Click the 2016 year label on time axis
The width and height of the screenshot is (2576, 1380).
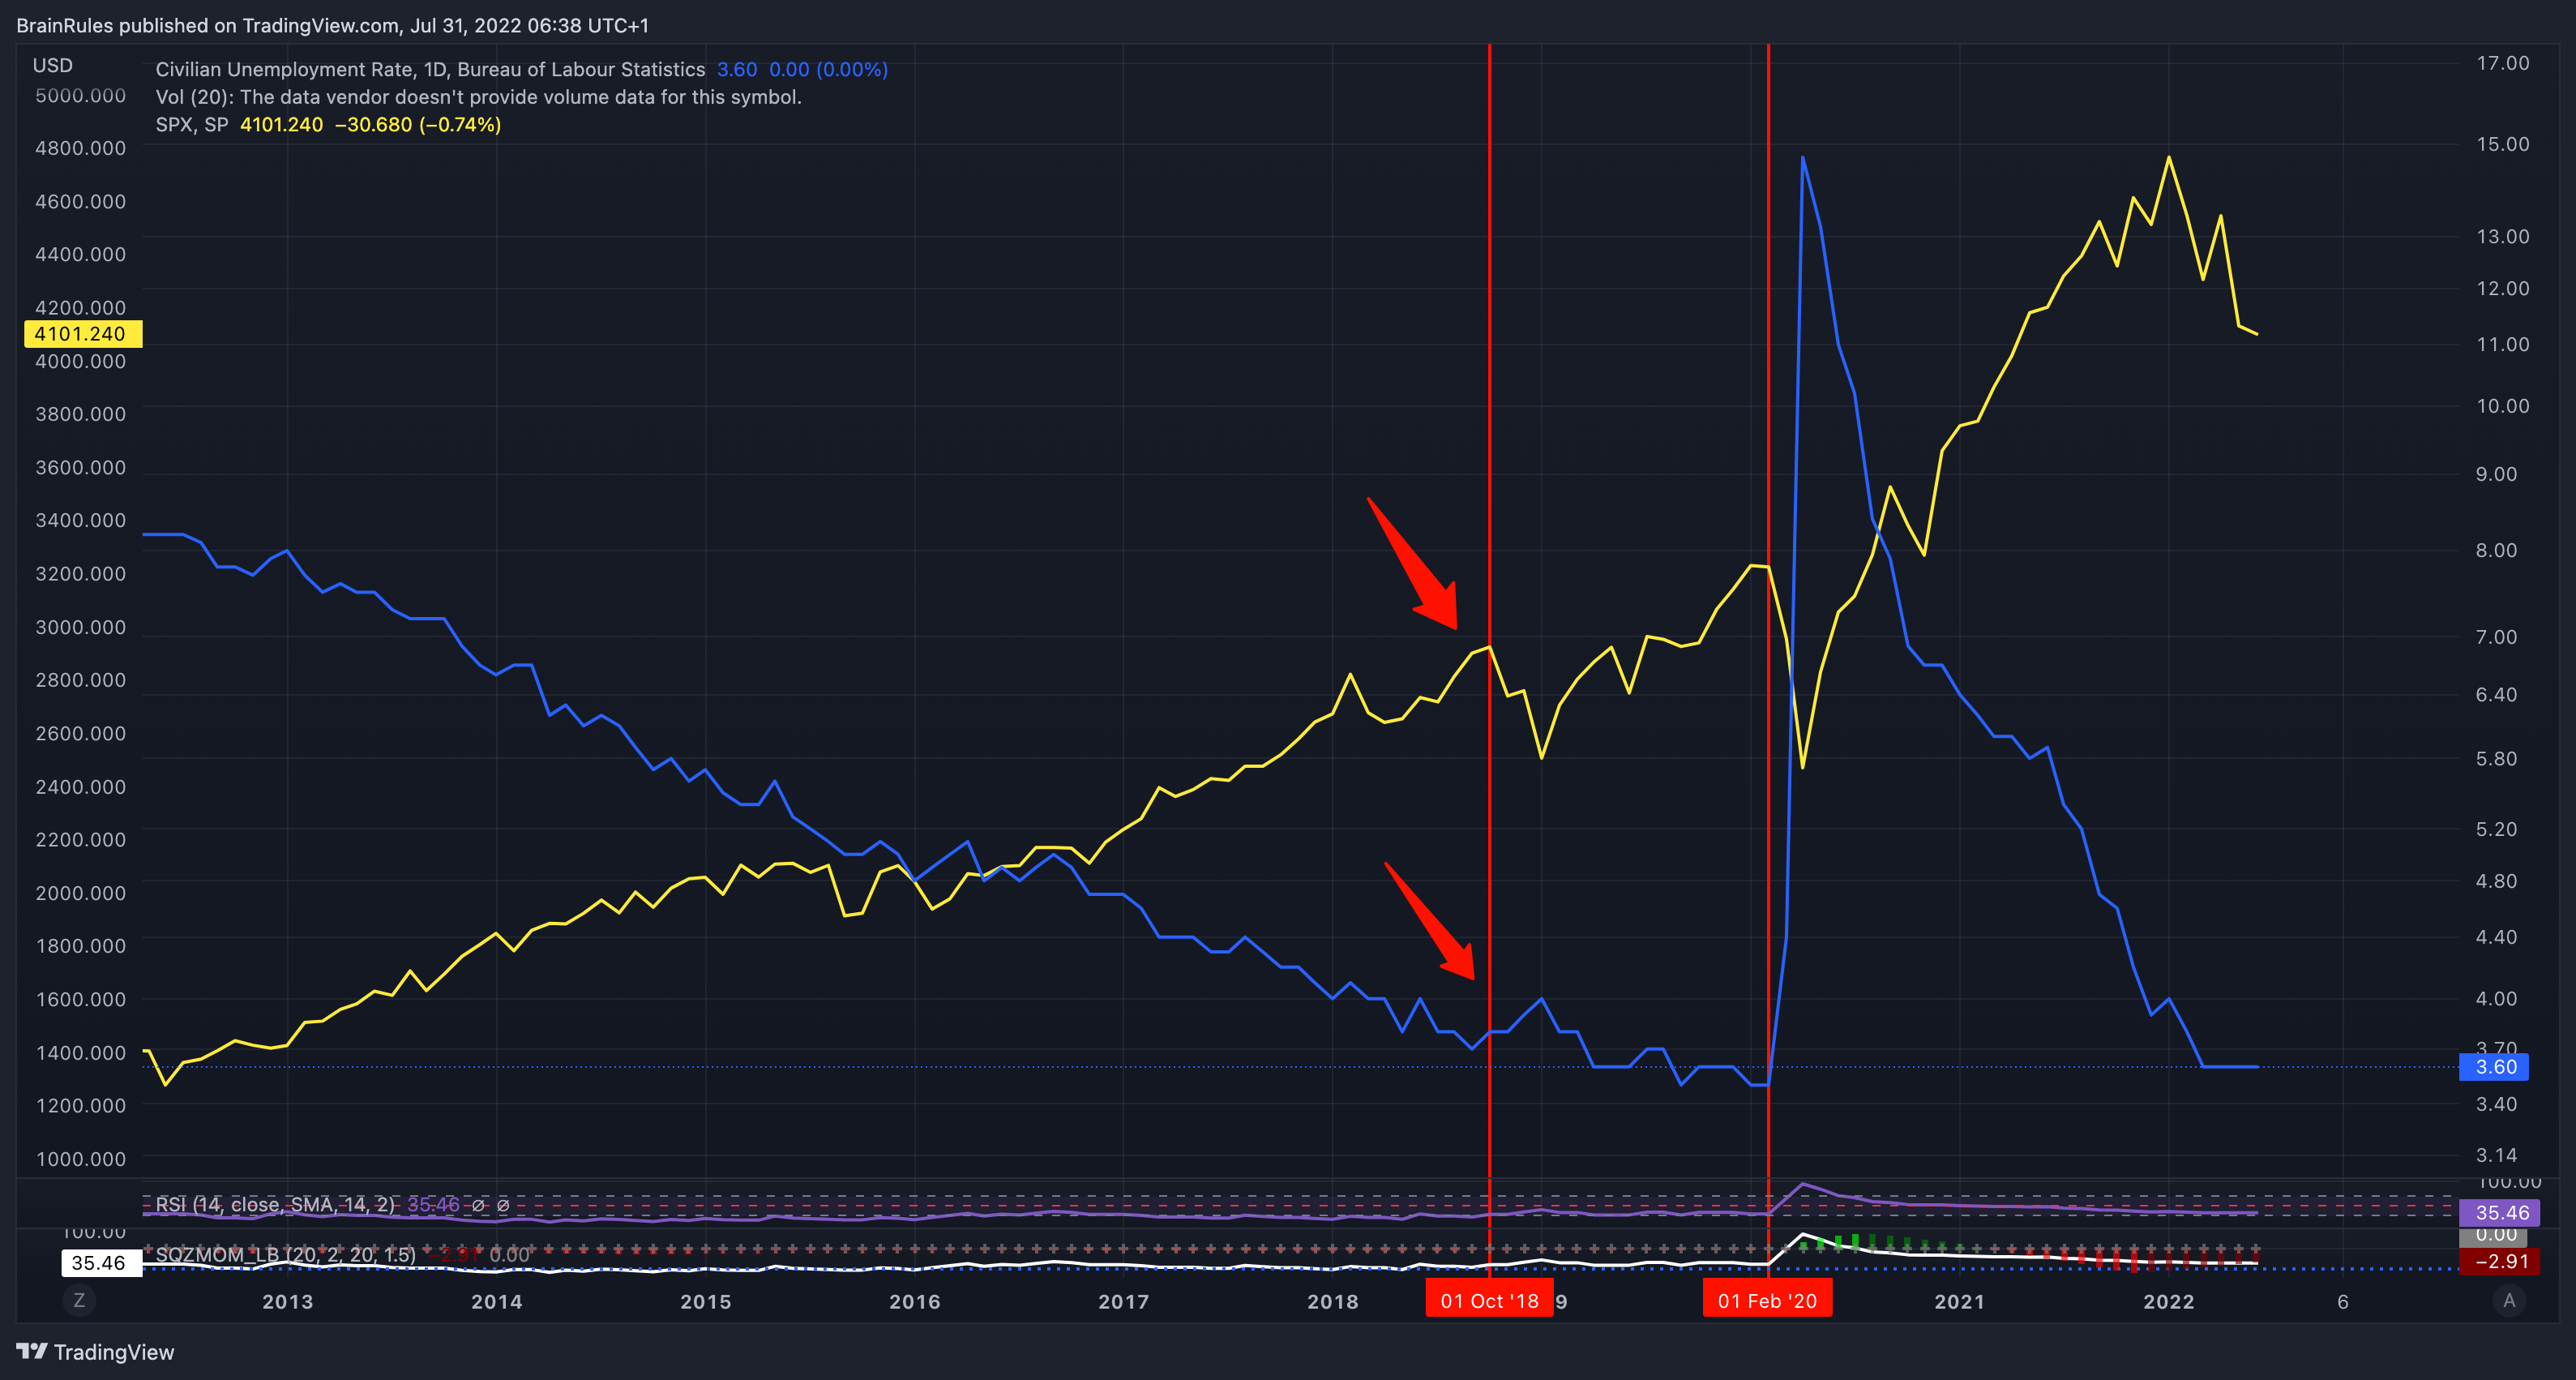(x=914, y=1302)
